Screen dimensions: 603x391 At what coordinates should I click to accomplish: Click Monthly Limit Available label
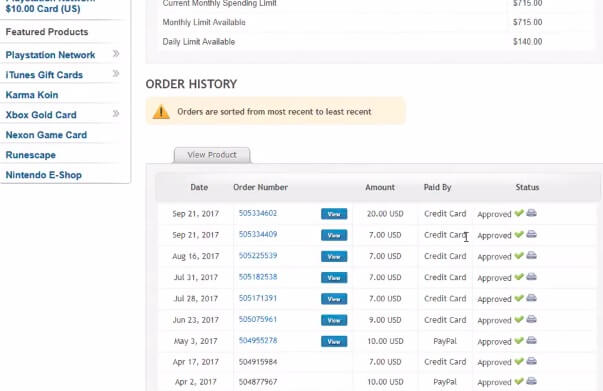point(204,22)
